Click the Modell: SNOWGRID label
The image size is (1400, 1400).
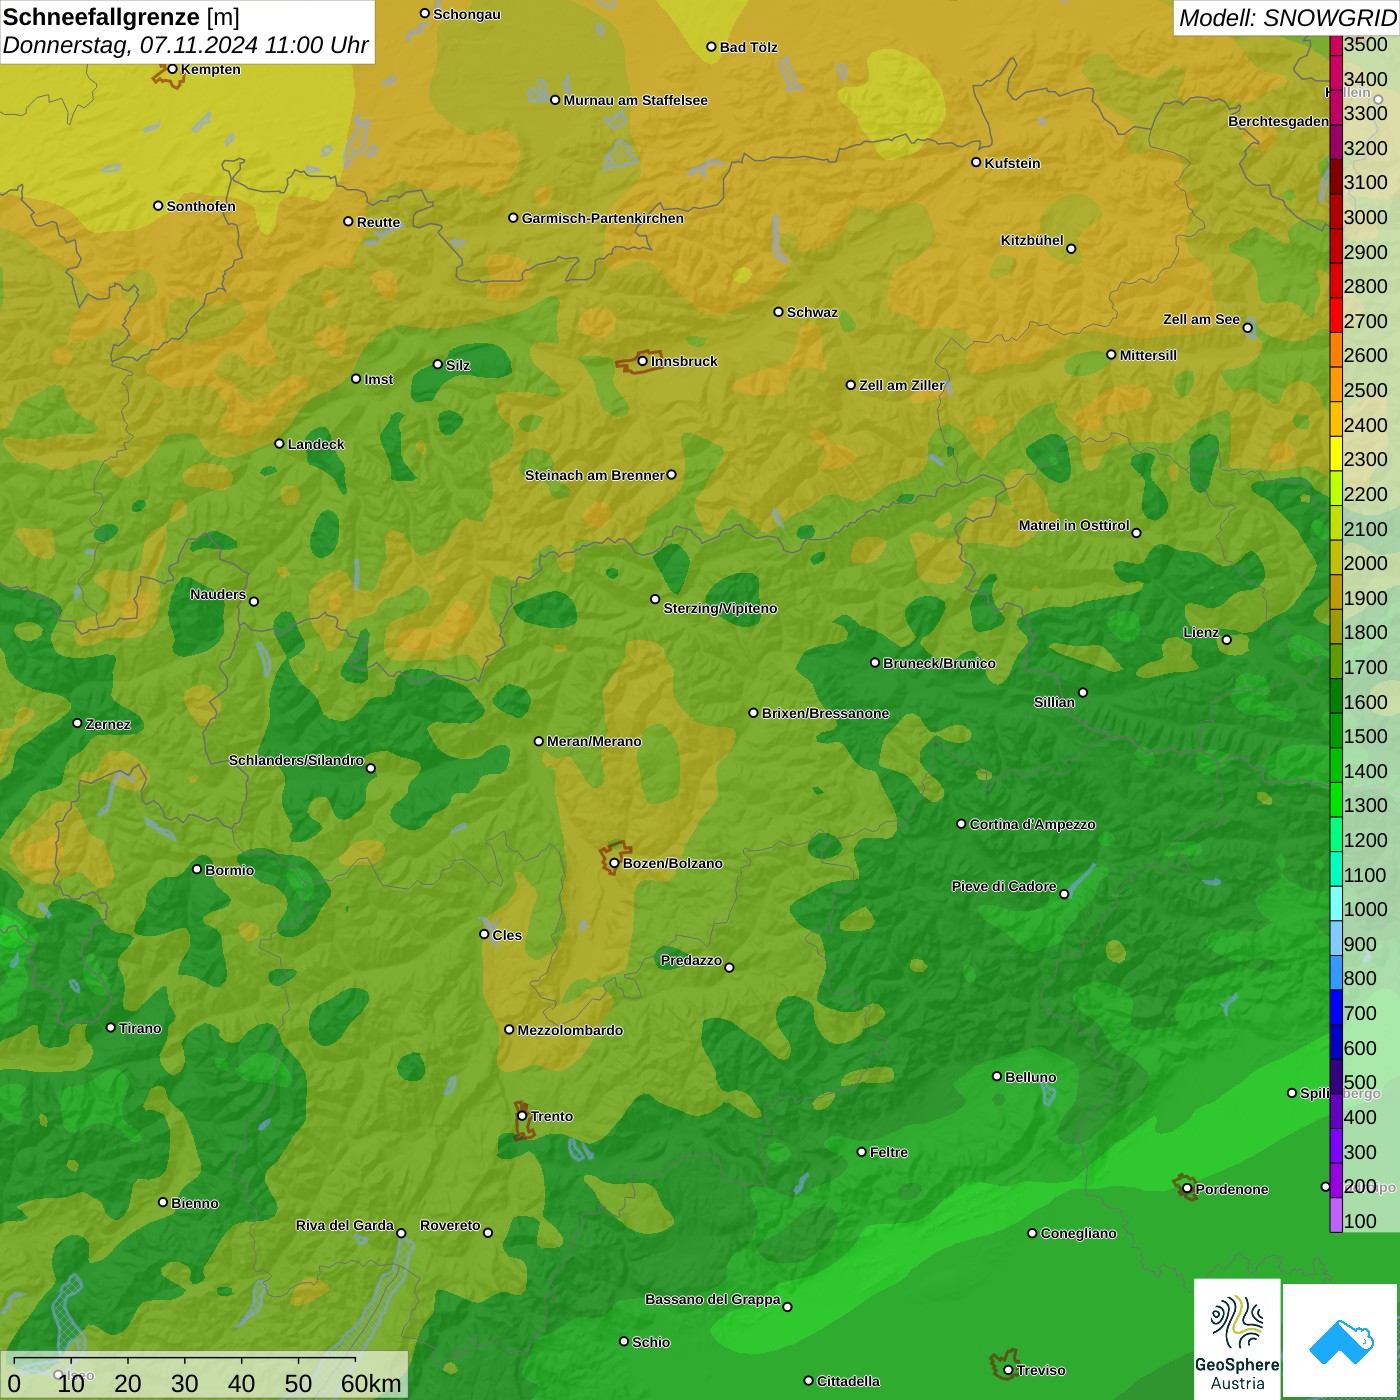click(1287, 18)
